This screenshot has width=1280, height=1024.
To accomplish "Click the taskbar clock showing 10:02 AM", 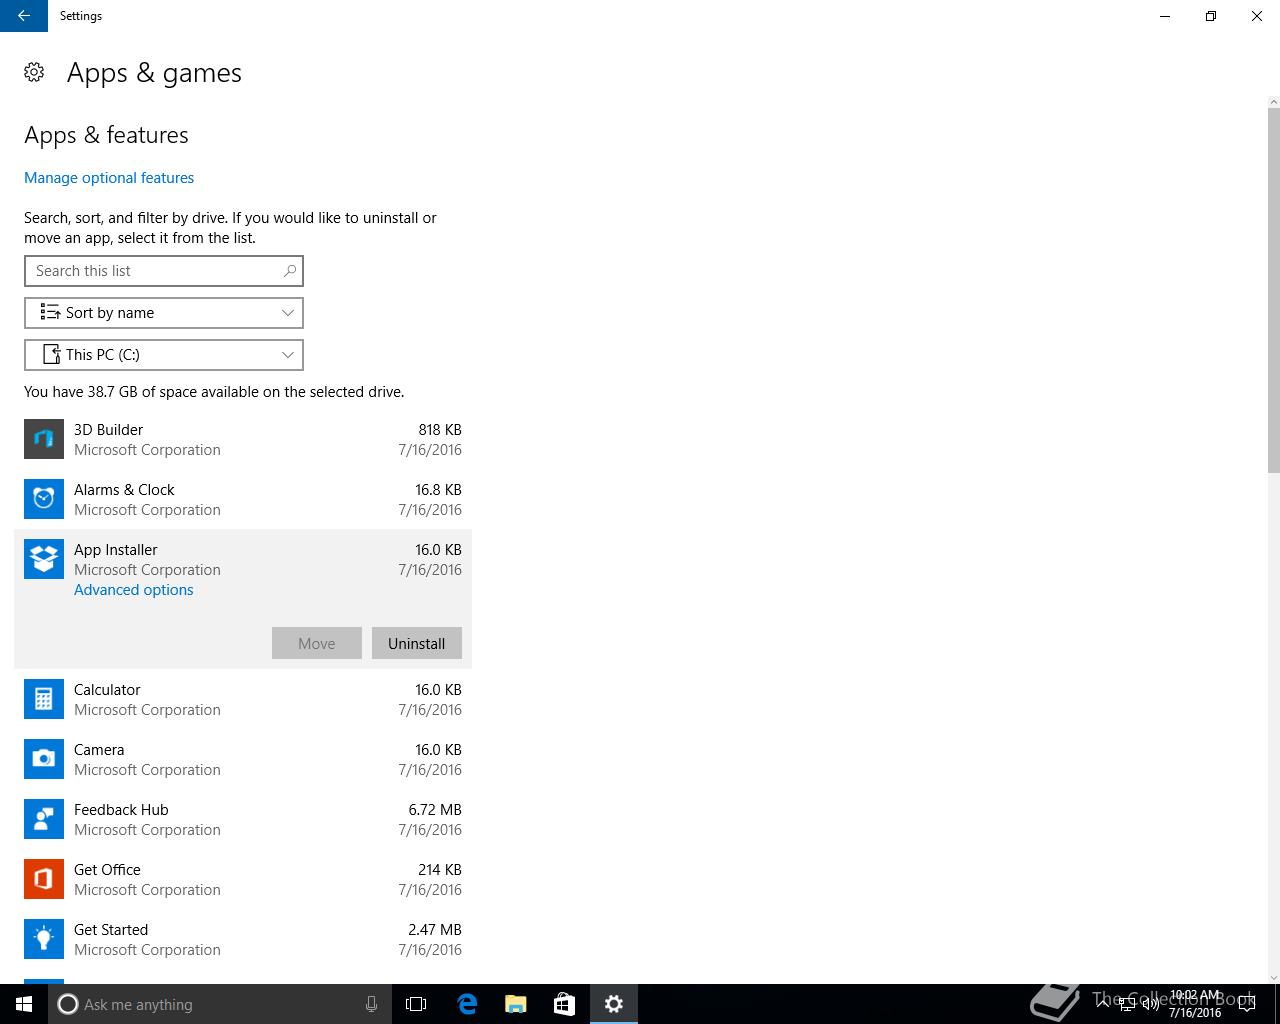I will click(1195, 1004).
